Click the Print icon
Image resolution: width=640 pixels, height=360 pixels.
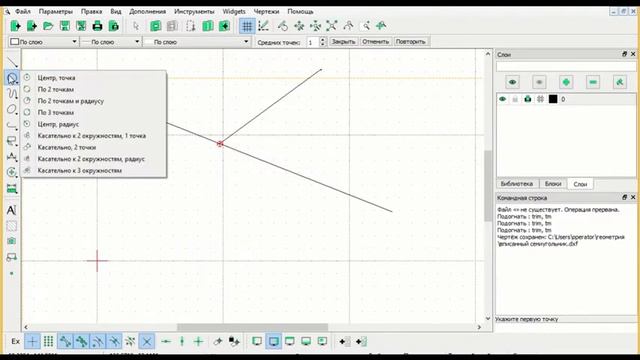tap(97, 26)
